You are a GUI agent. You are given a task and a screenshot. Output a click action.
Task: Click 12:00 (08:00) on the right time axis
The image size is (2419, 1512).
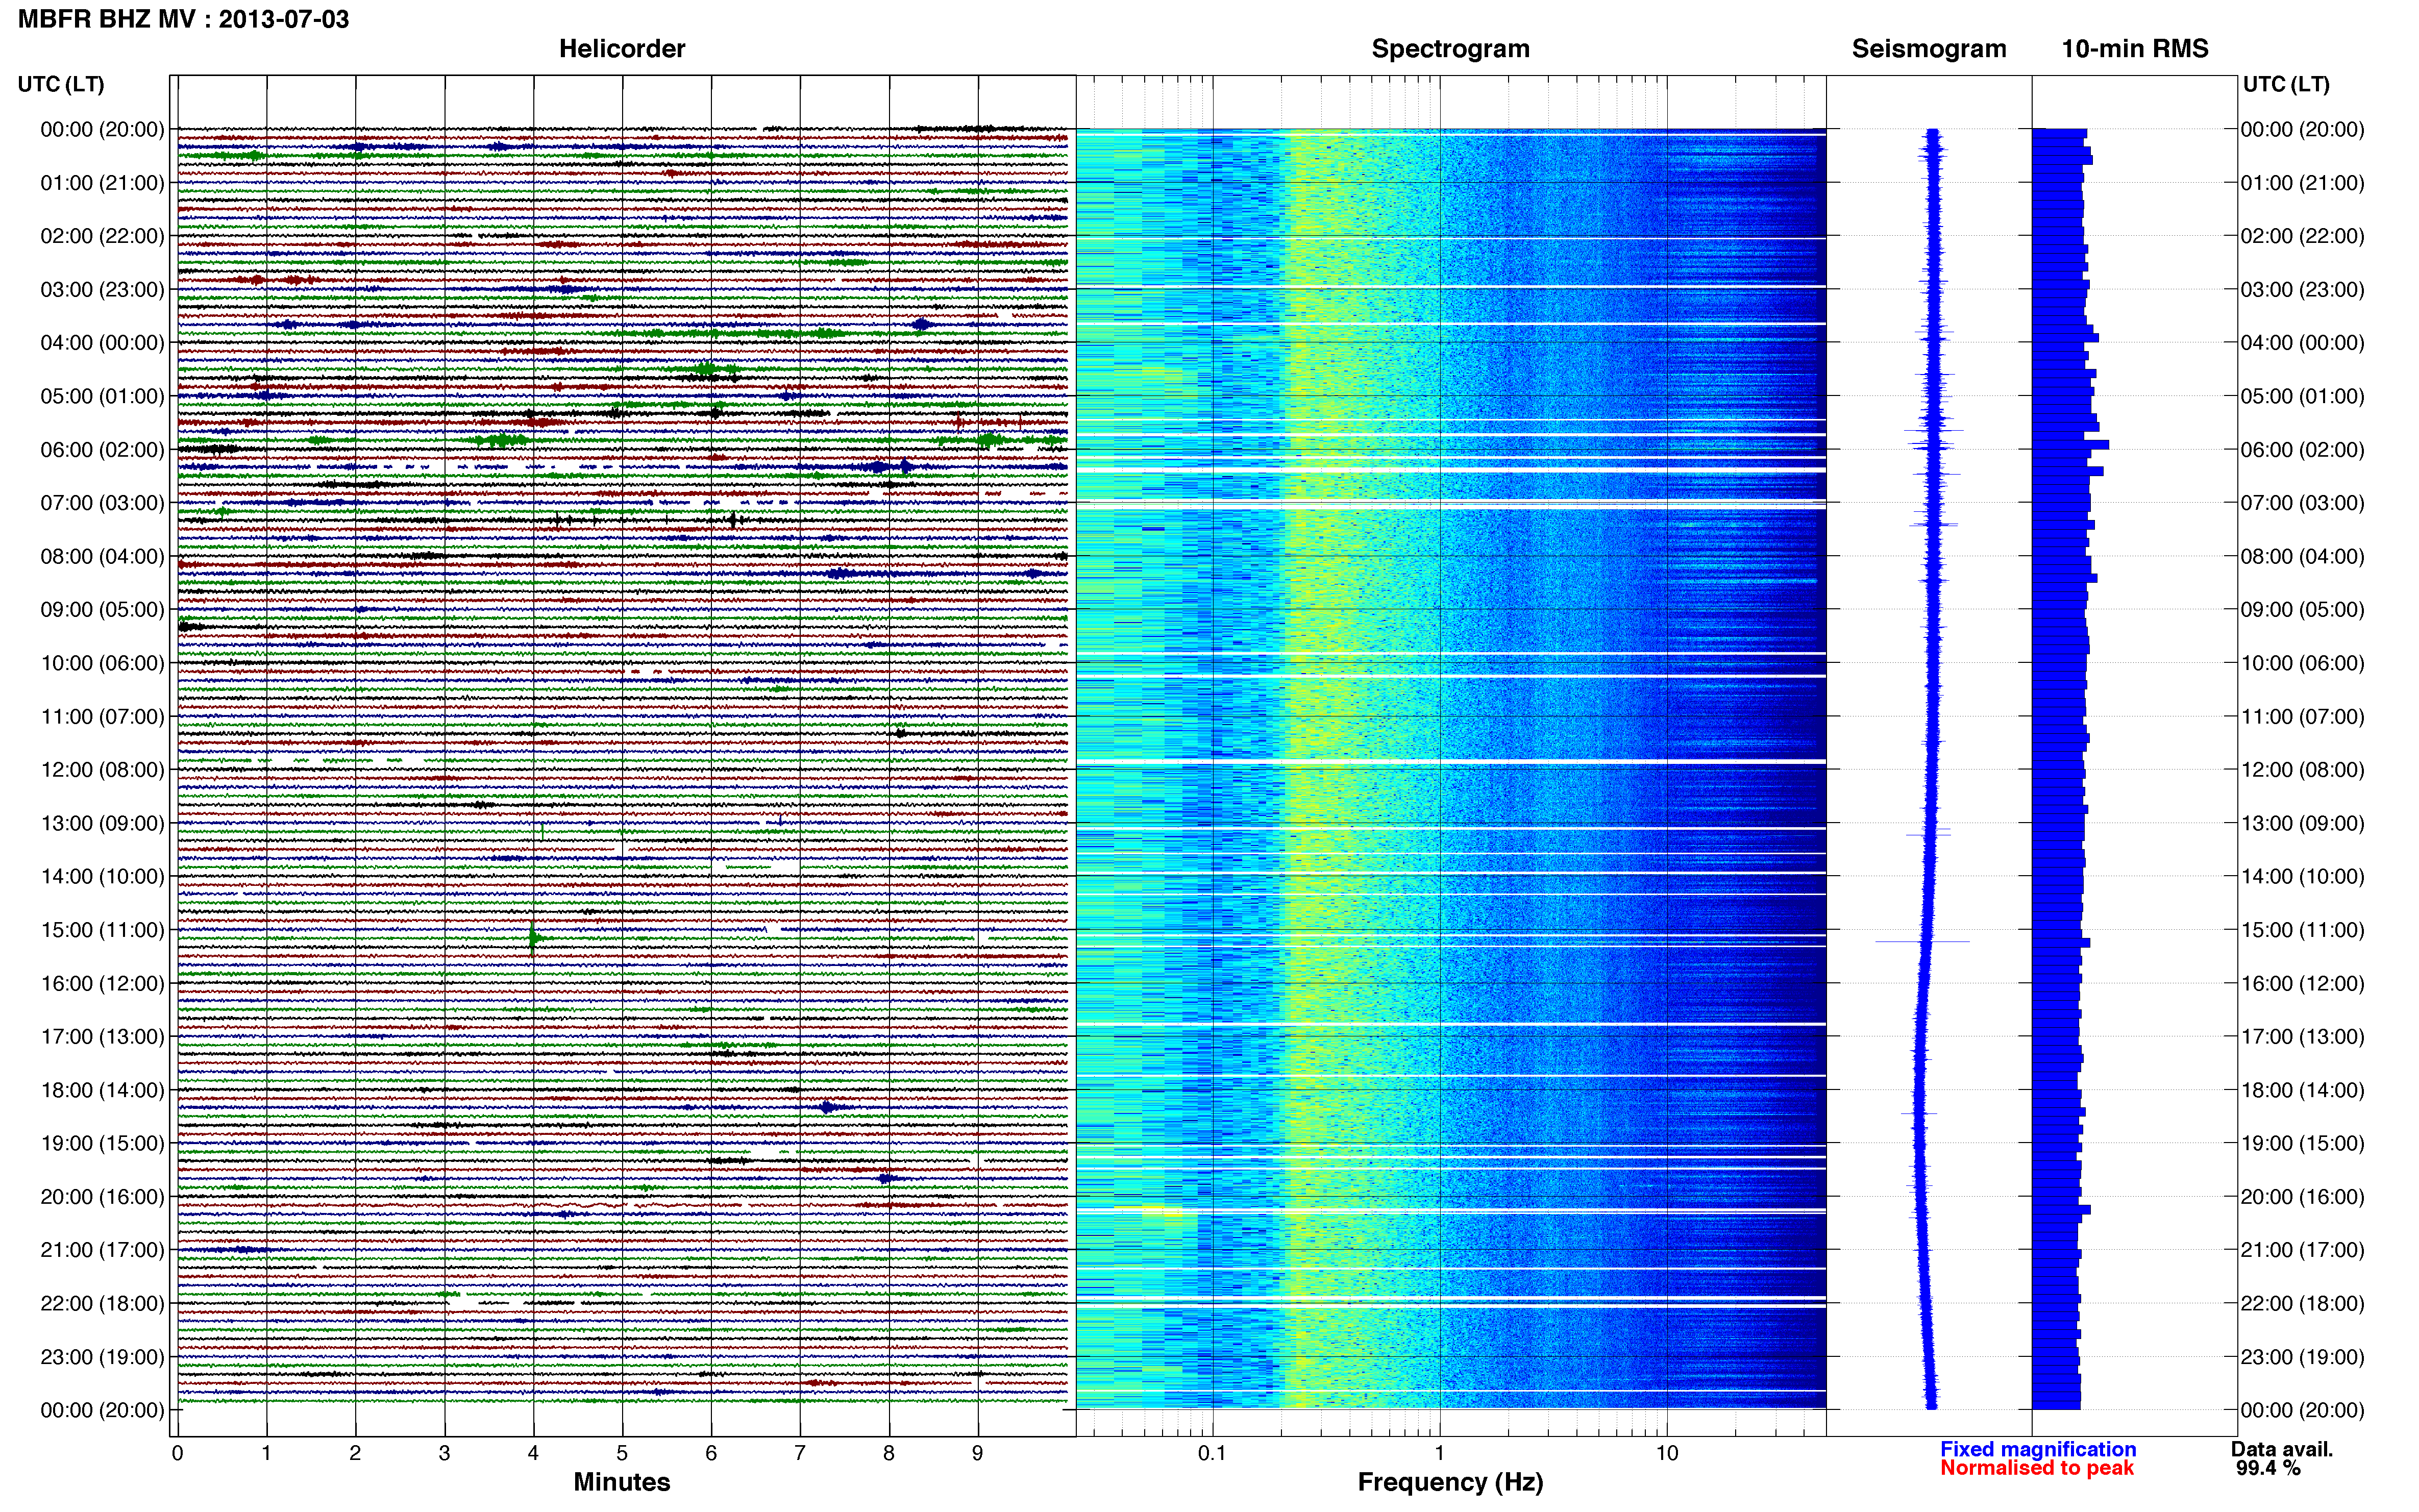pos(2303,770)
